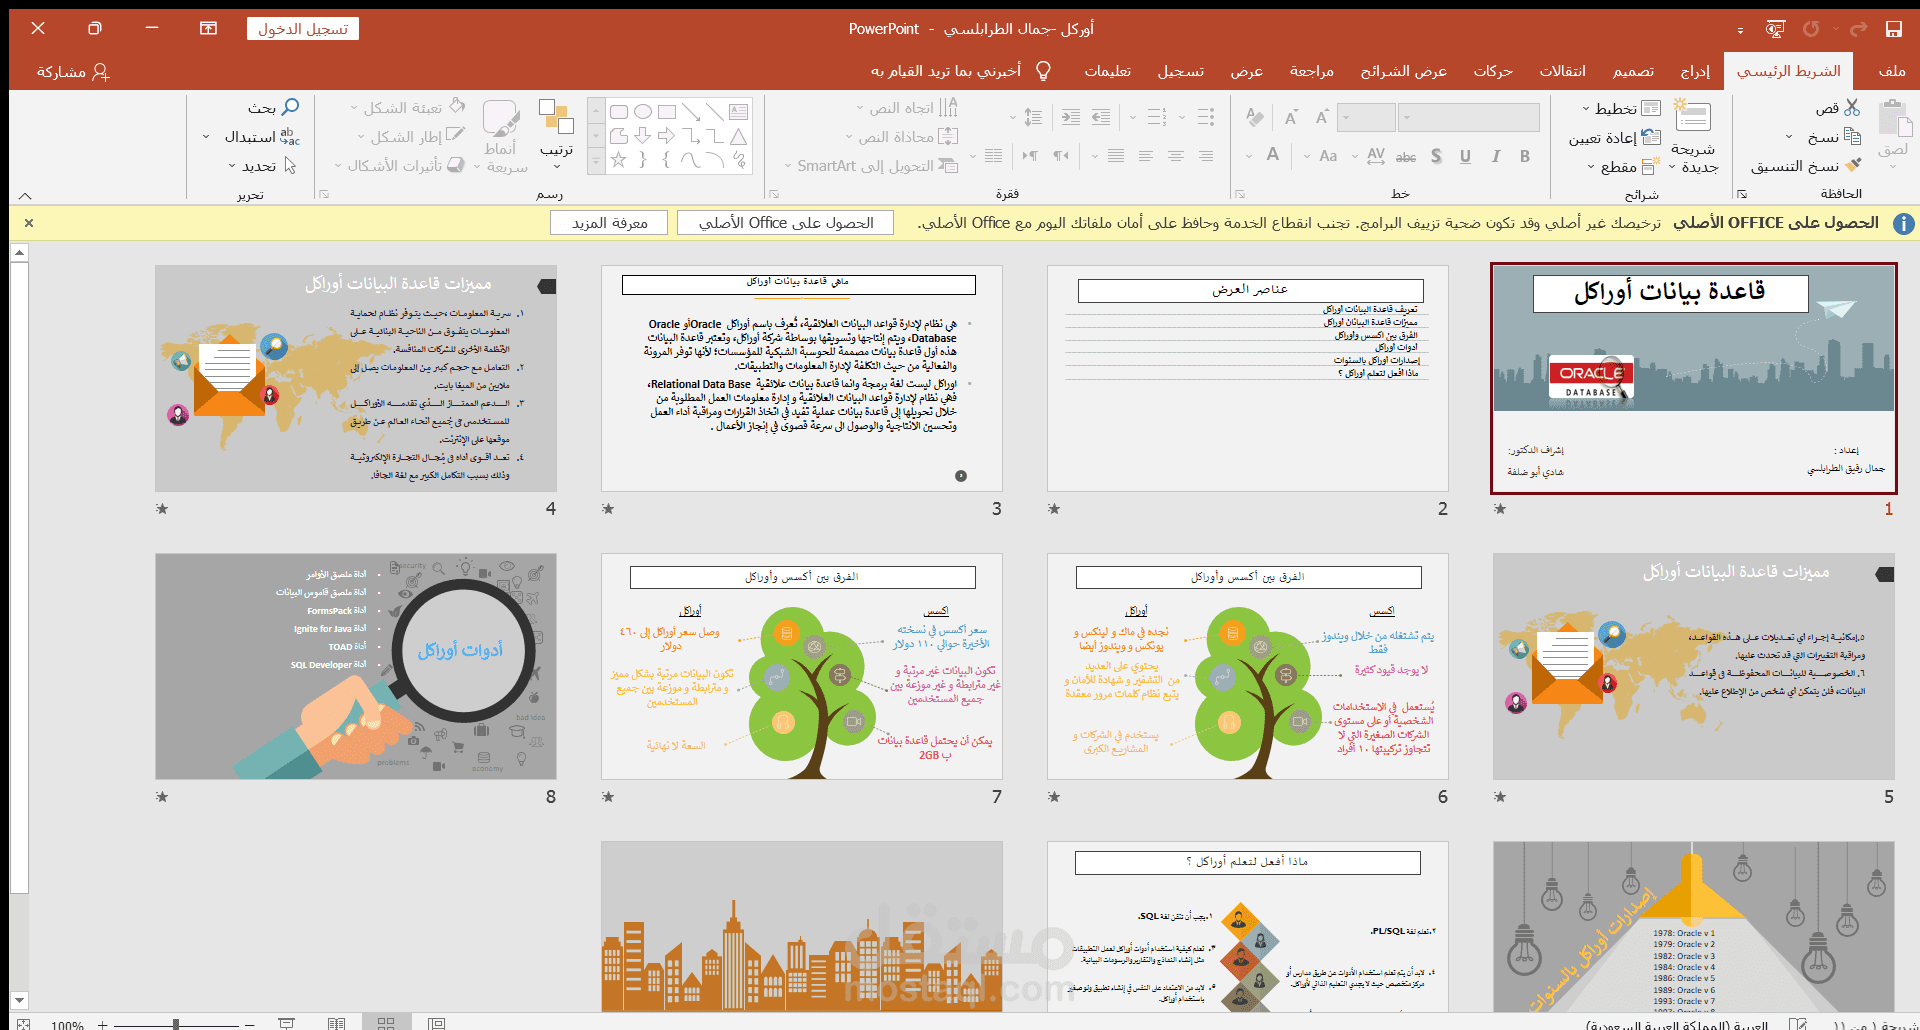Image resolution: width=1920 pixels, height=1030 pixels.
Task: Click the Save icon in title bar
Action: [x=1893, y=29]
